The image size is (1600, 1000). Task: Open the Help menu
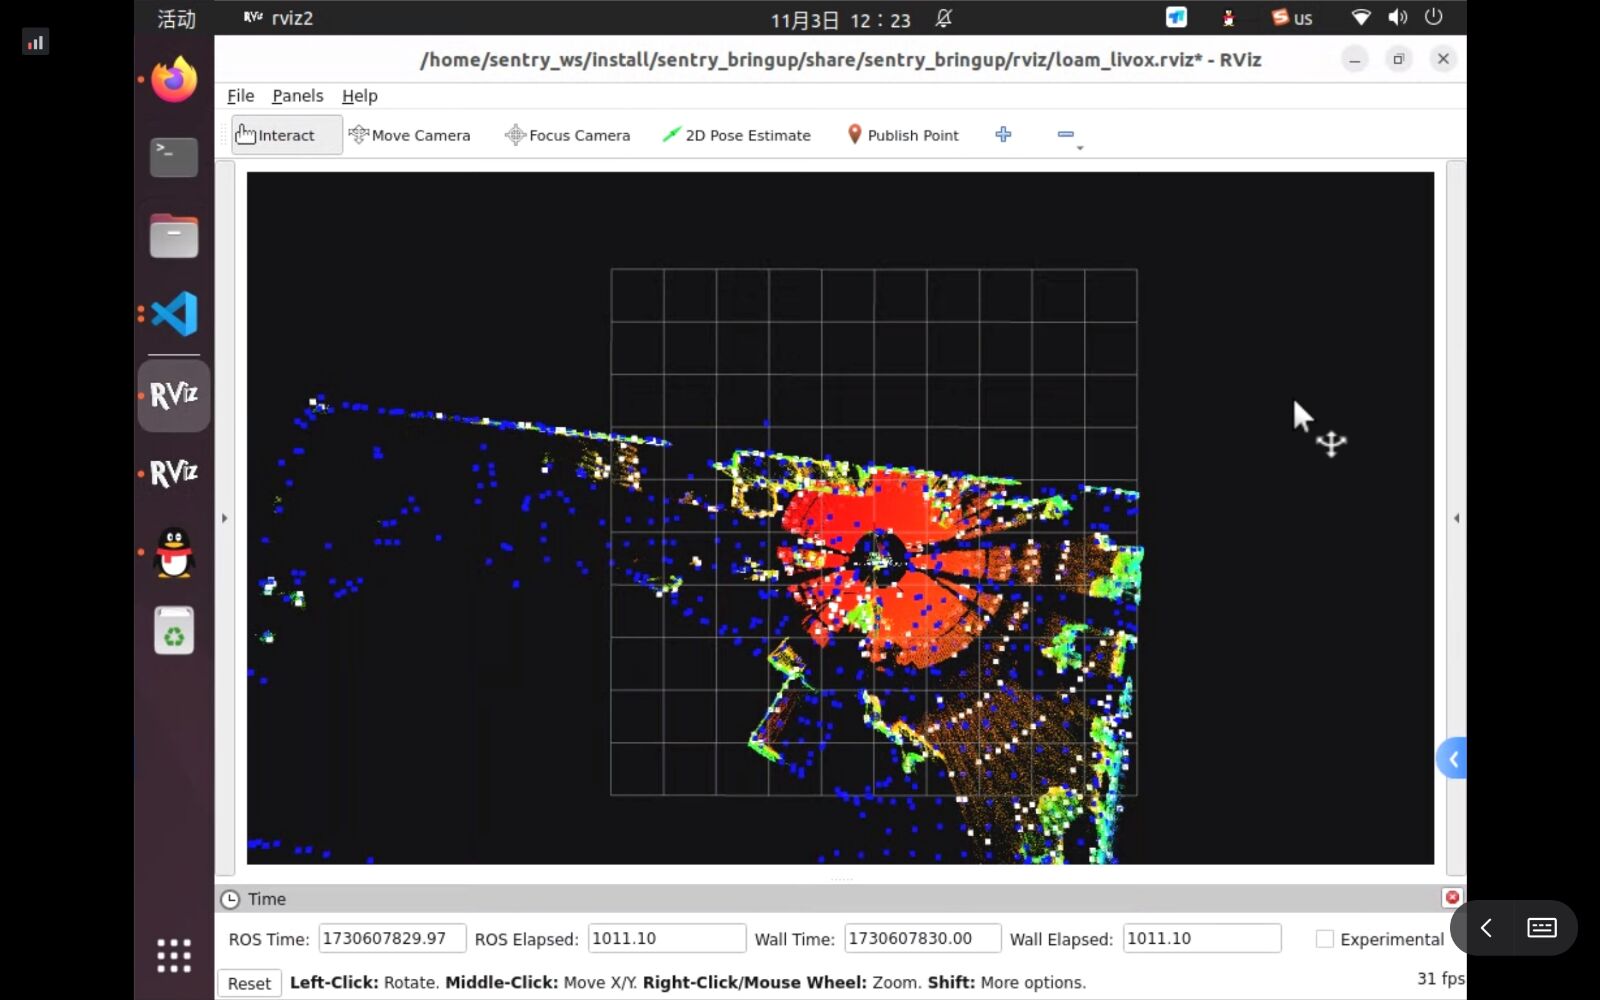359,96
